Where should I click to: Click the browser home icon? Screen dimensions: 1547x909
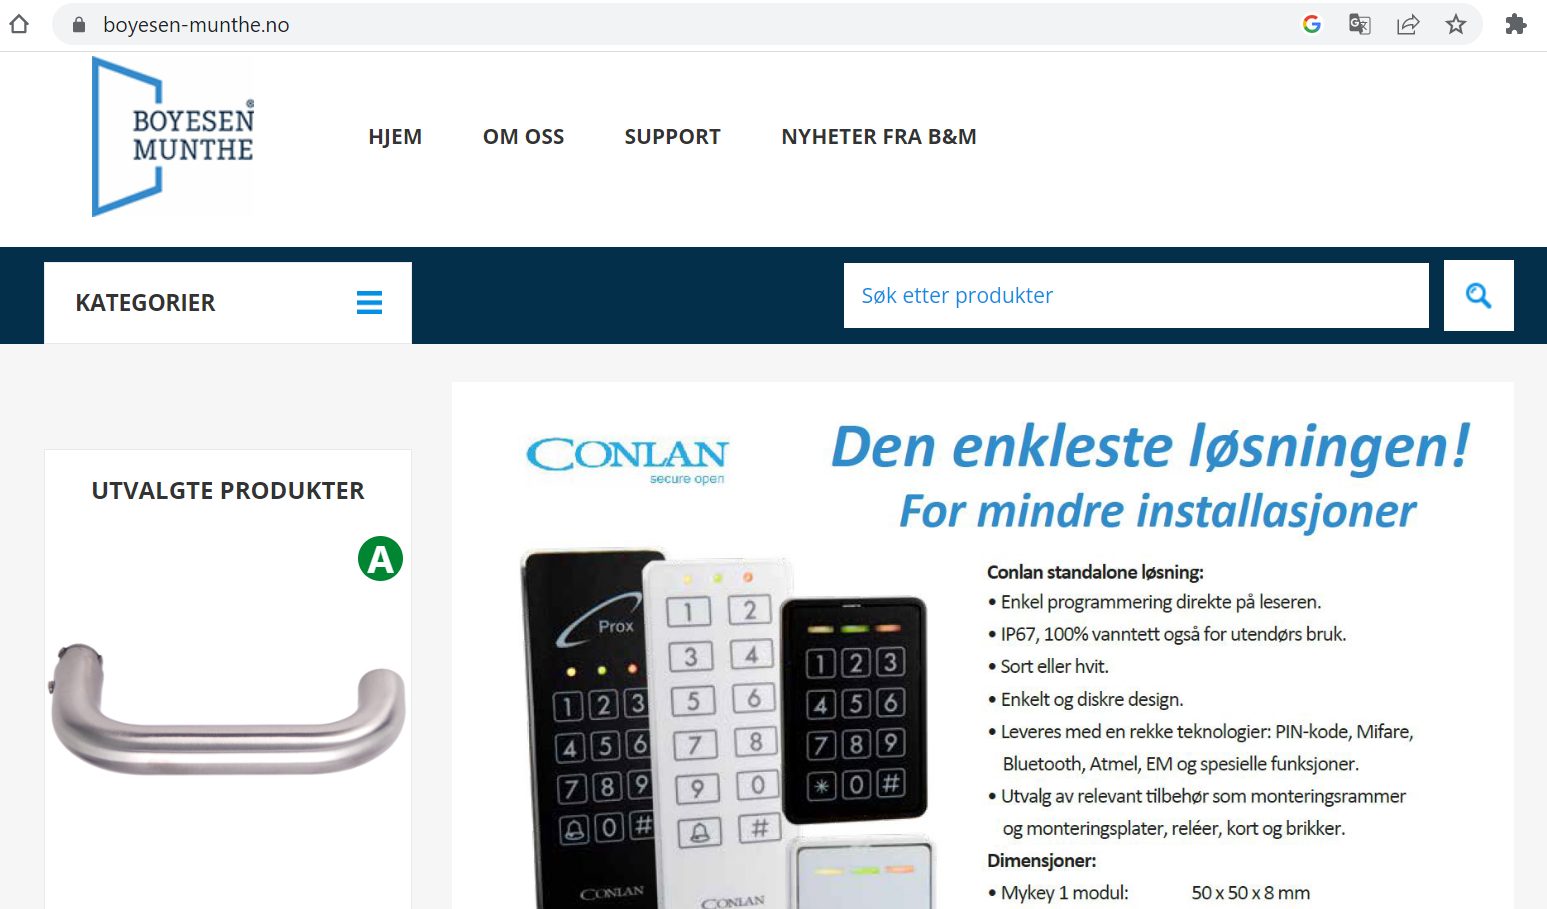point(18,24)
